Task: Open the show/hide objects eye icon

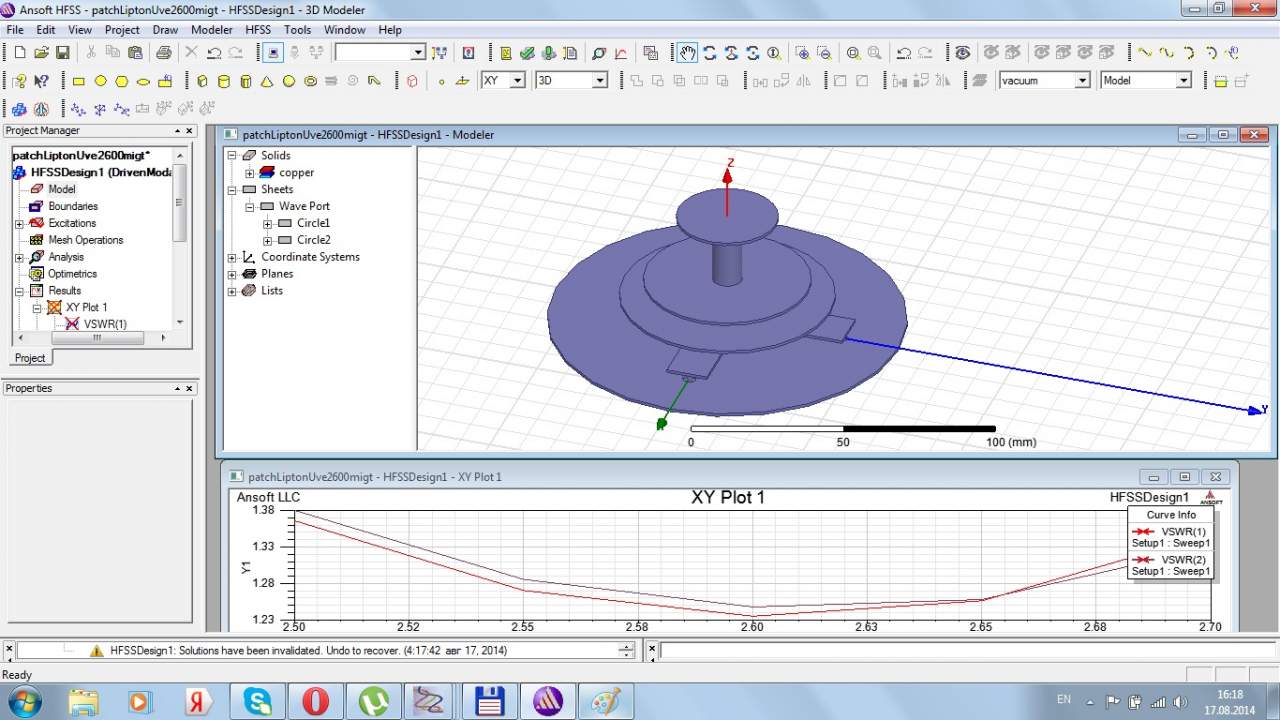Action: 962,53
